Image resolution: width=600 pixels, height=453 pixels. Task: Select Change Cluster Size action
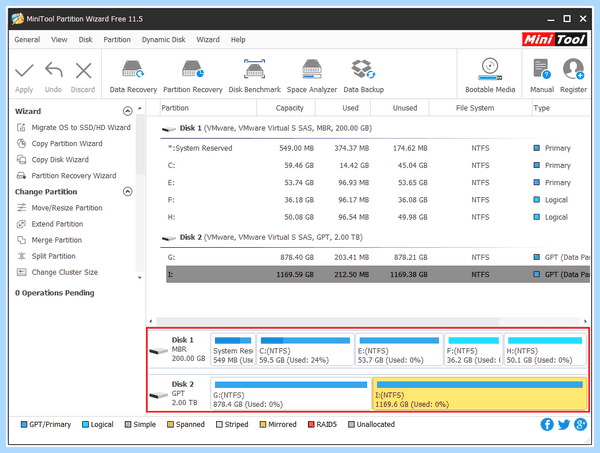pyautogui.click(x=57, y=272)
